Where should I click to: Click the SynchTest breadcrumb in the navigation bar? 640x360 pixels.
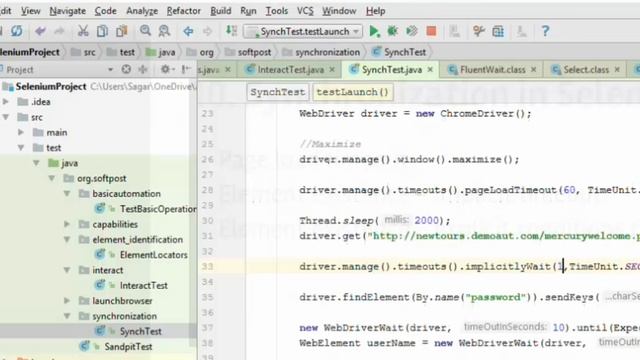pyautogui.click(x=400, y=52)
